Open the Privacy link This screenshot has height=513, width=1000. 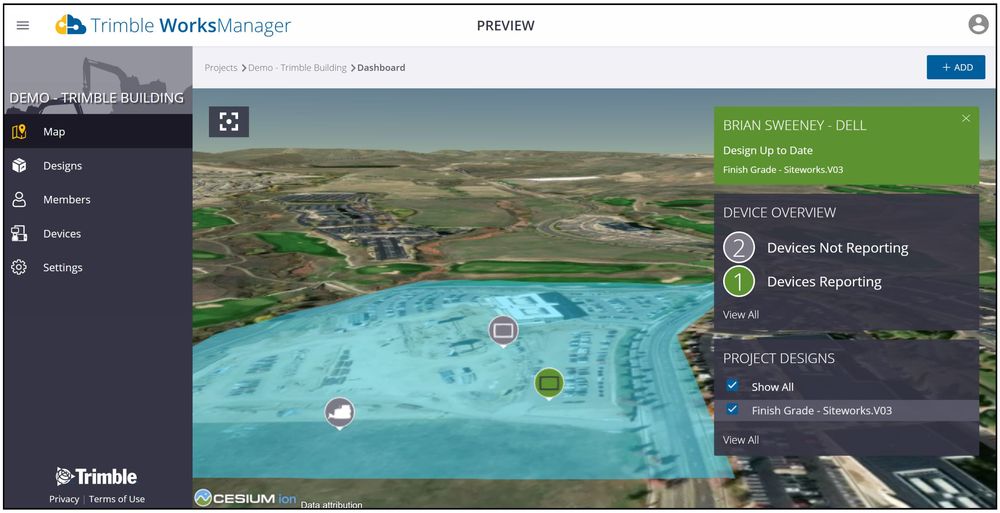point(64,499)
